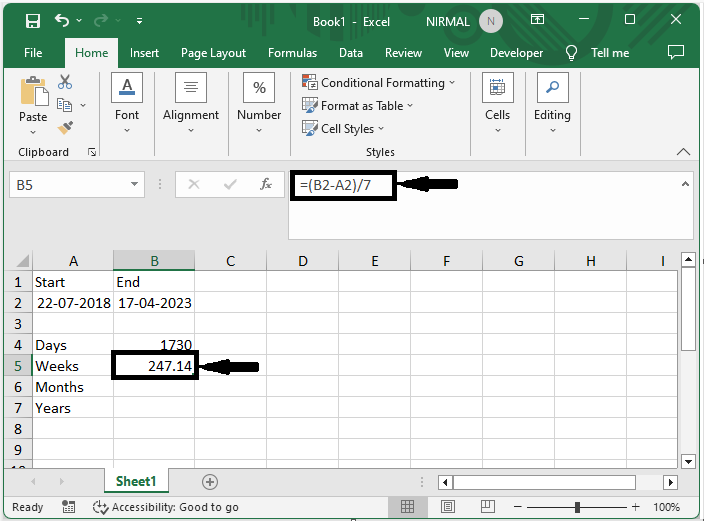The height and width of the screenshot is (521, 704).
Task: Click the Paste clipboard icon
Action: click(x=34, y=91)
